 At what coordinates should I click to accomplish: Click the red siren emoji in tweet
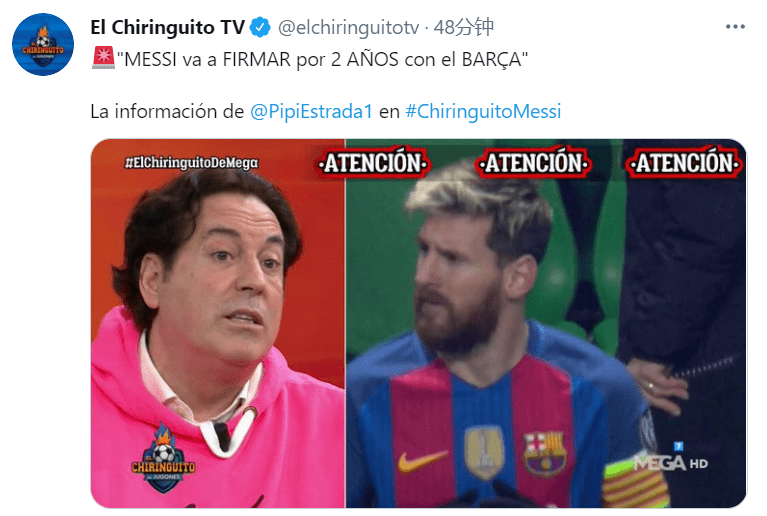click(103, 58)
